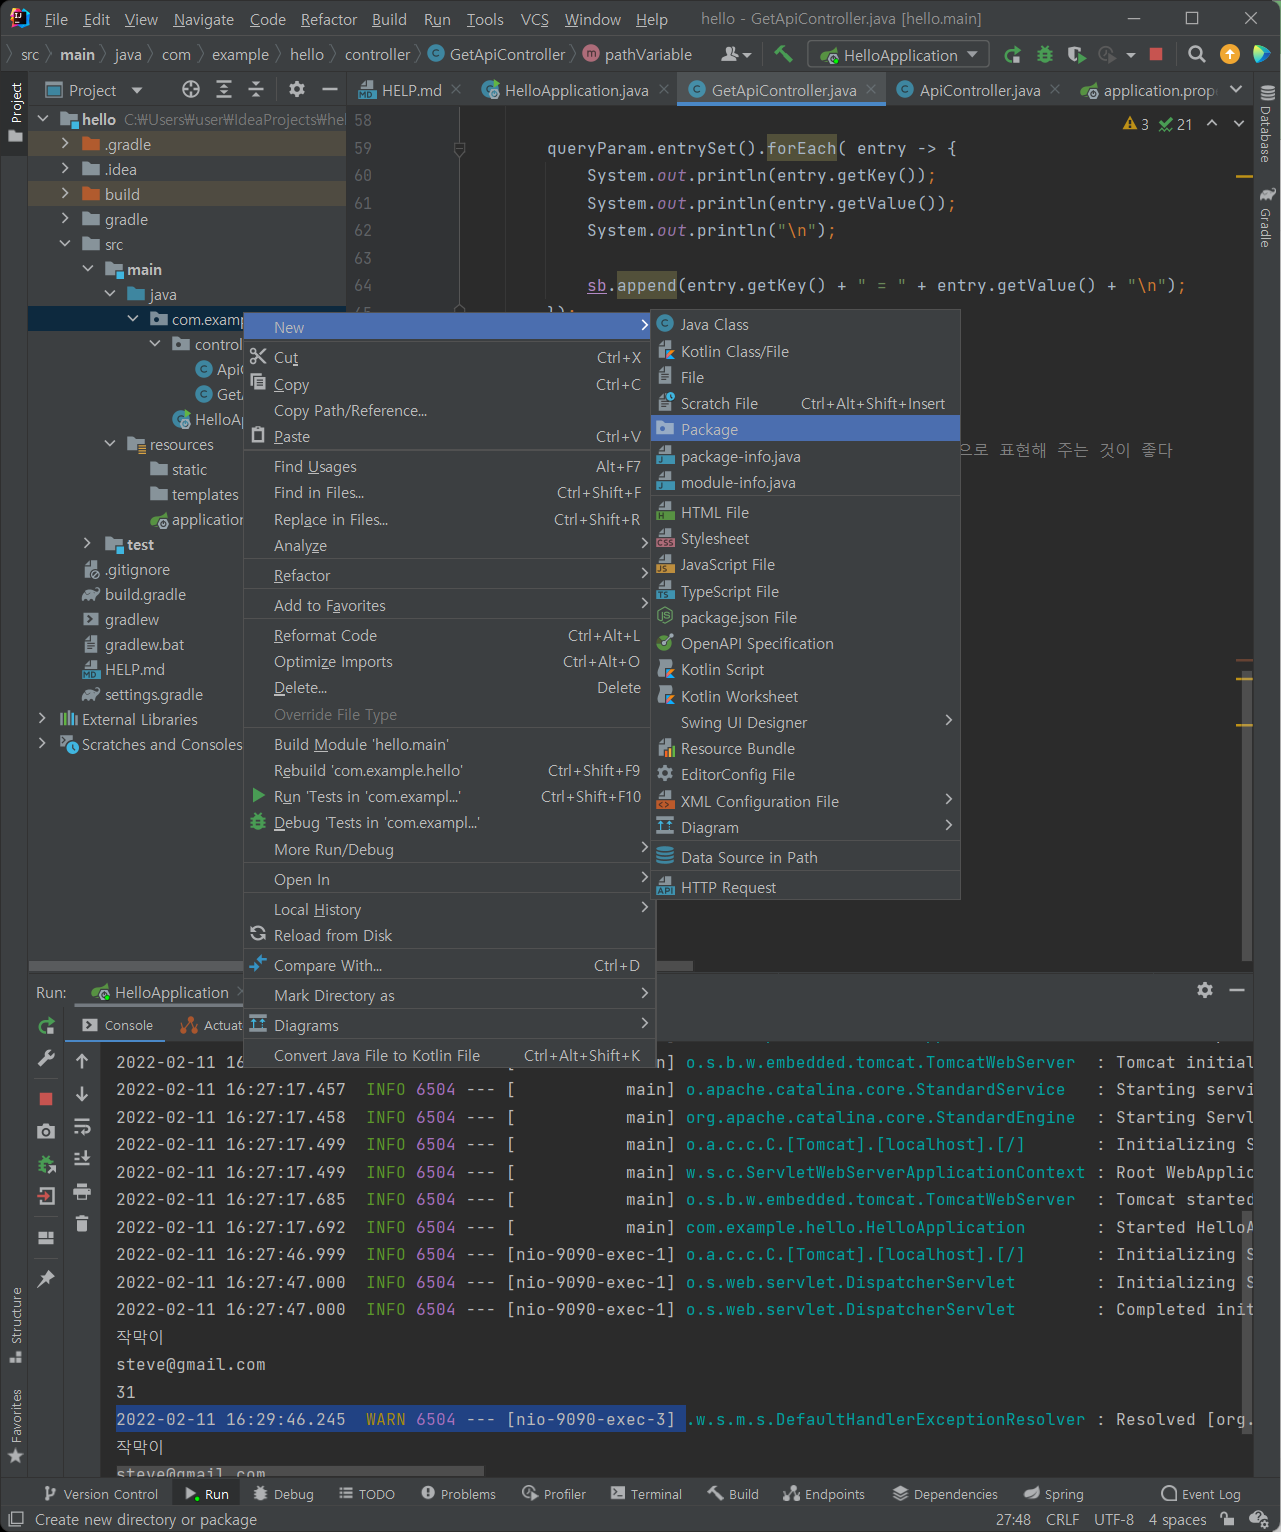Click the red Stop icon in top toolbar
This screenshot has height=1532, width=1281.
coord(1156,54)
